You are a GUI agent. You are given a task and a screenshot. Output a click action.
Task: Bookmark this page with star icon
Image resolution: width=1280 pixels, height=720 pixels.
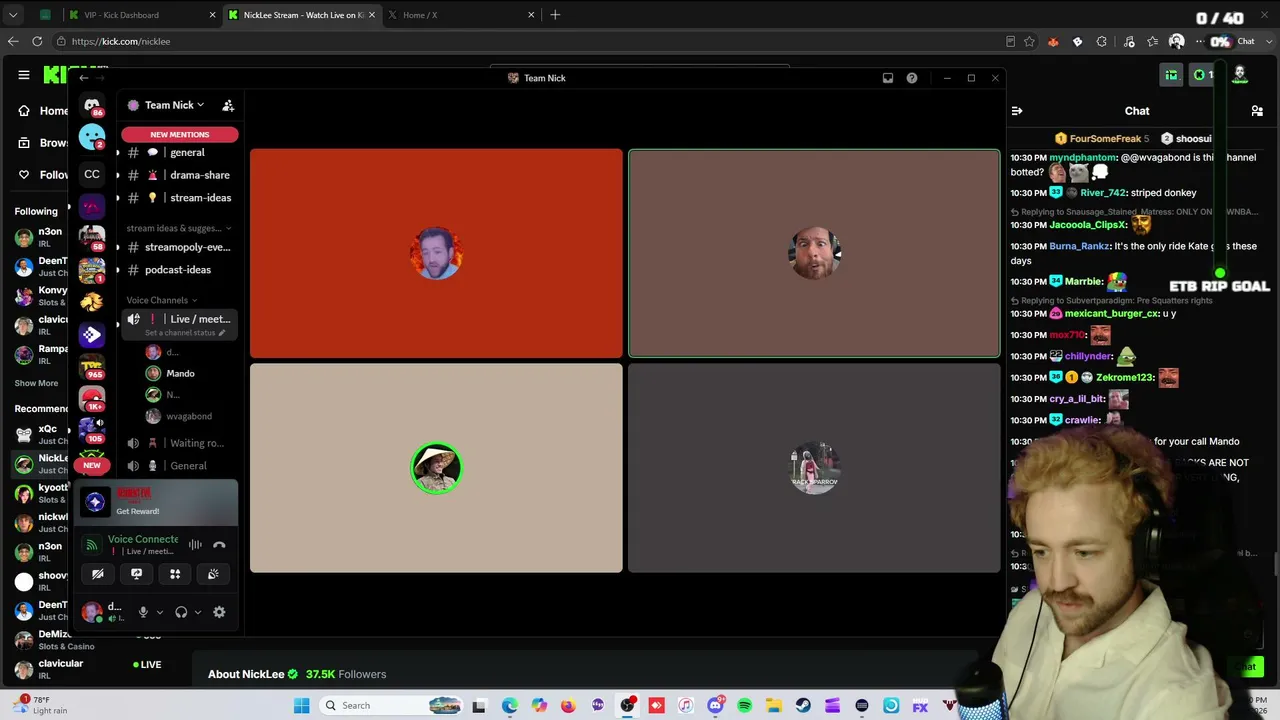1029,41
